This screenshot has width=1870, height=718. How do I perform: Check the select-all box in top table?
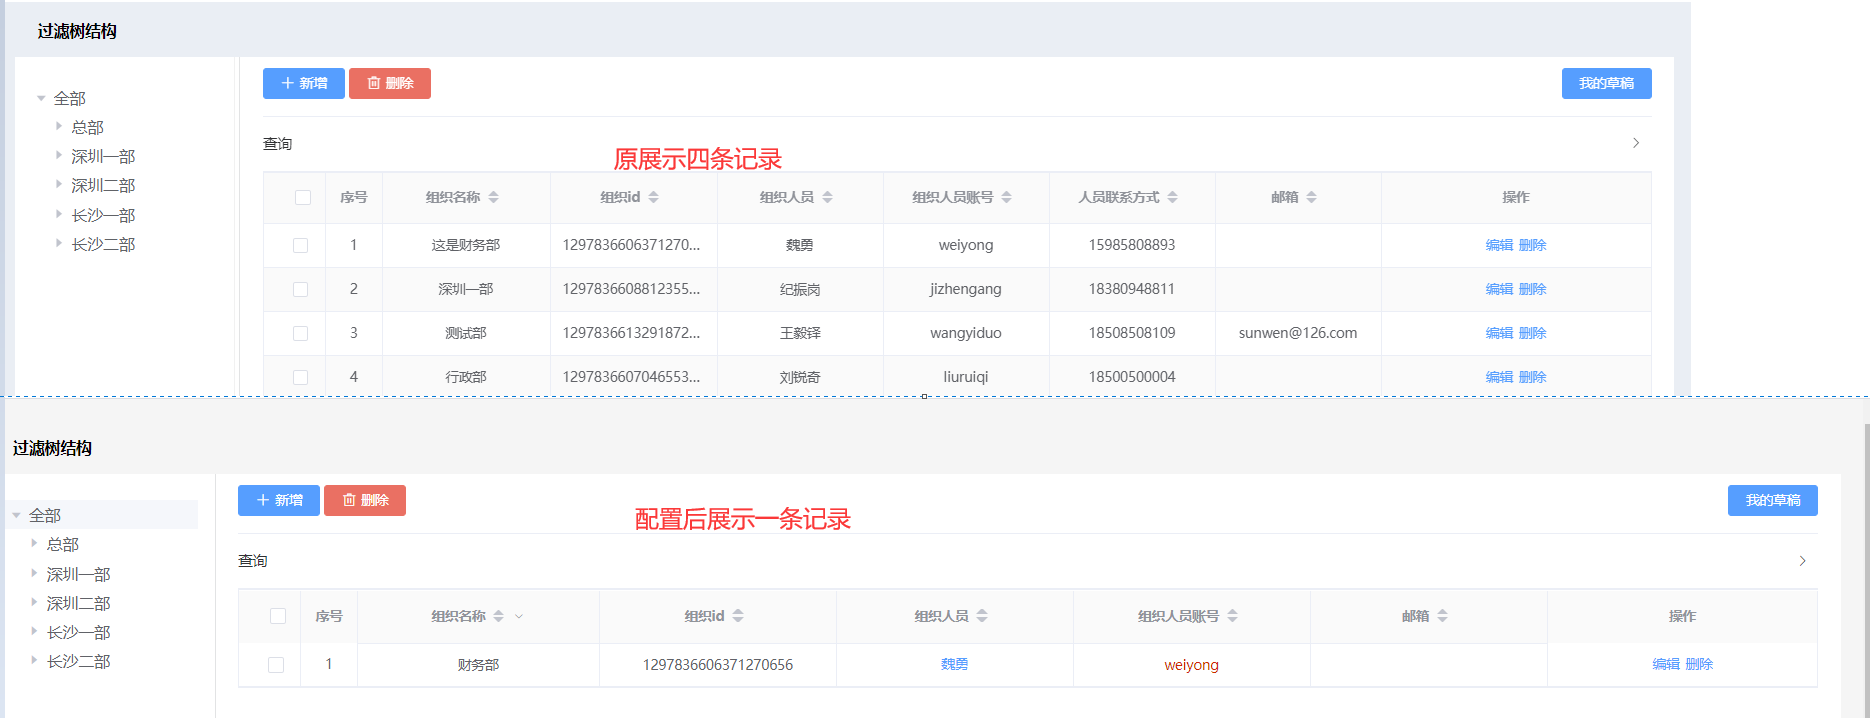pyautogui.click(x=303, y=198)
